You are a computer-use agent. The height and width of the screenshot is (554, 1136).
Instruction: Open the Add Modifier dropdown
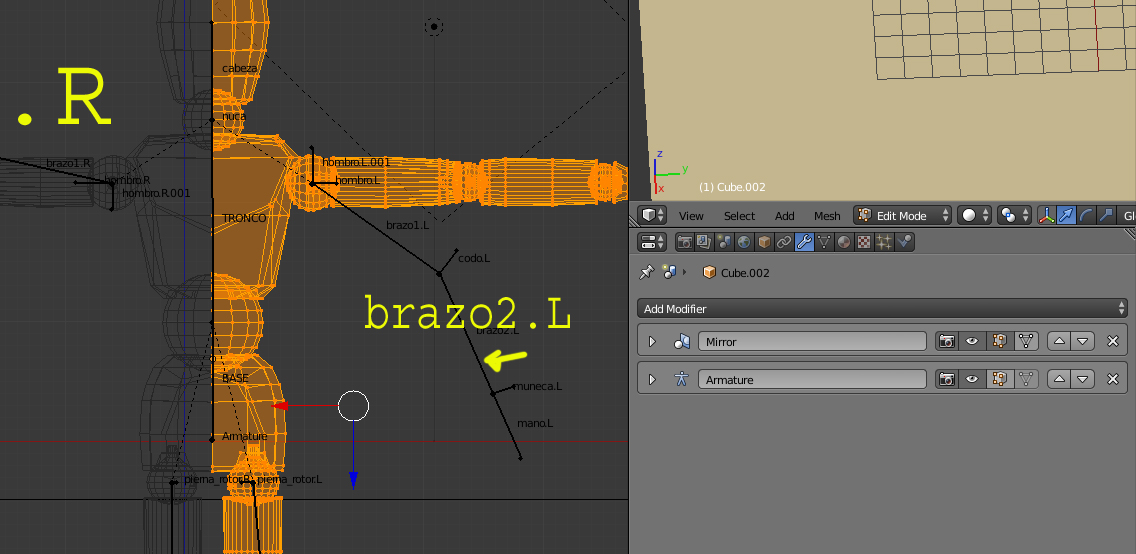coord(882,309)
